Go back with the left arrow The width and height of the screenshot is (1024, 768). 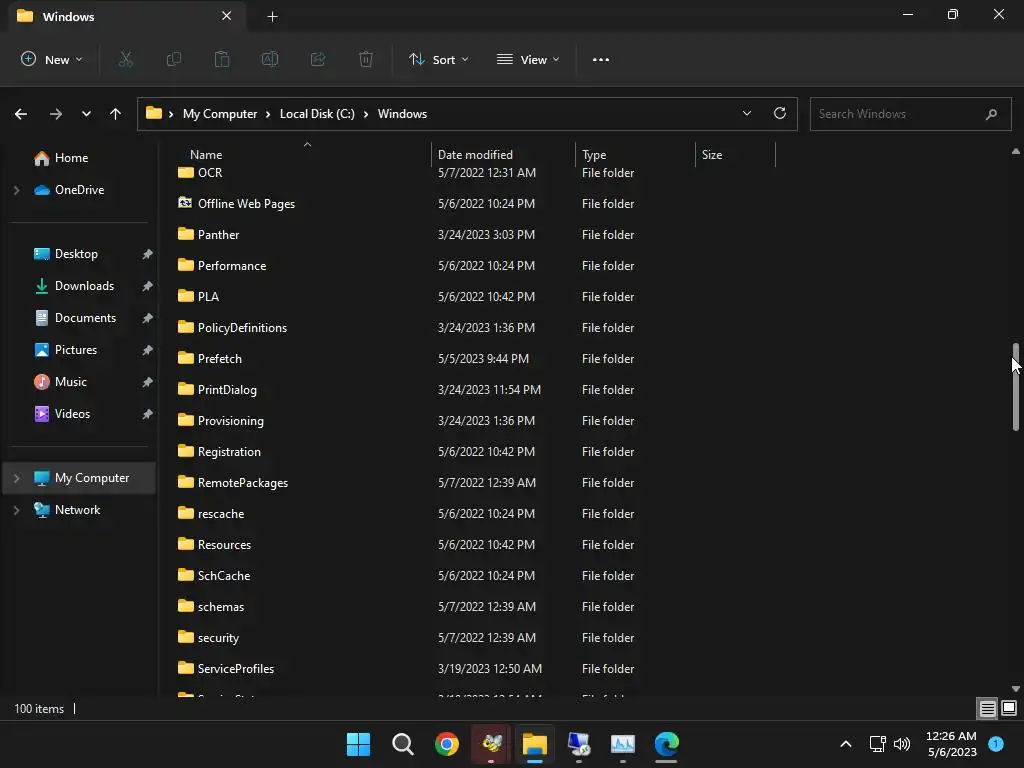click(21, 114)
